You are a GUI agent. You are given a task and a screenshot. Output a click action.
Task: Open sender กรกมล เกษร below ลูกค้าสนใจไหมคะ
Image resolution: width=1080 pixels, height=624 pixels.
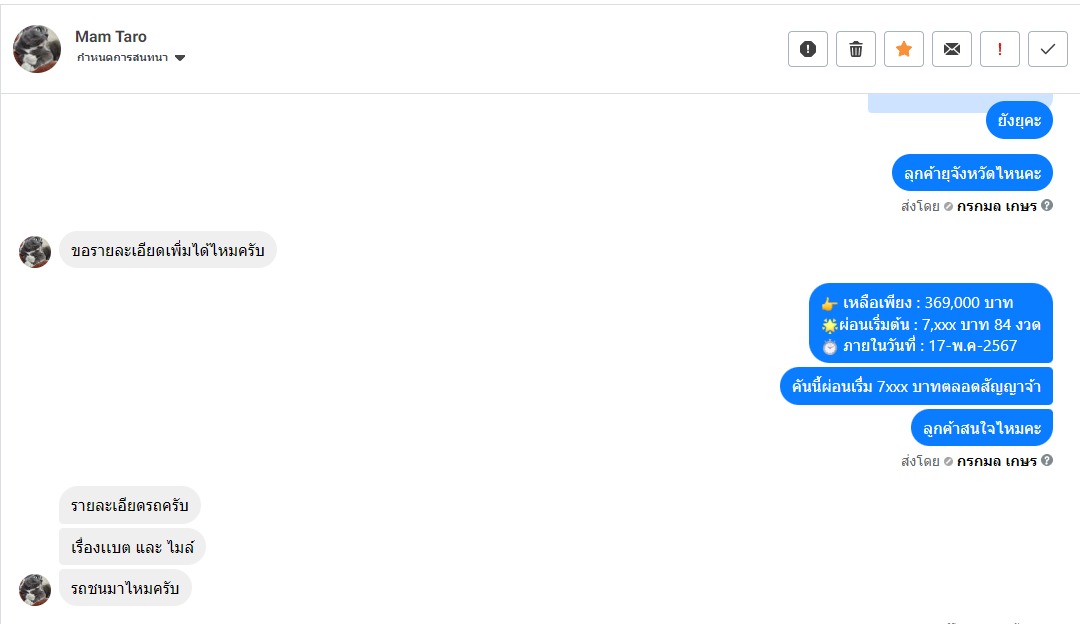(x=996, y=461)
